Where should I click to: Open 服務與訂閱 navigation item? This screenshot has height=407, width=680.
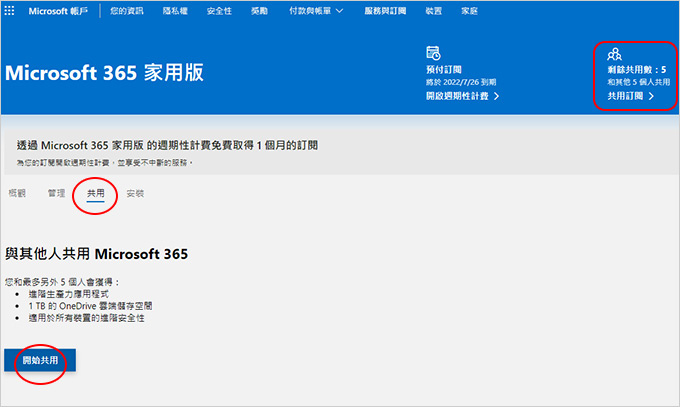[385, 11]
